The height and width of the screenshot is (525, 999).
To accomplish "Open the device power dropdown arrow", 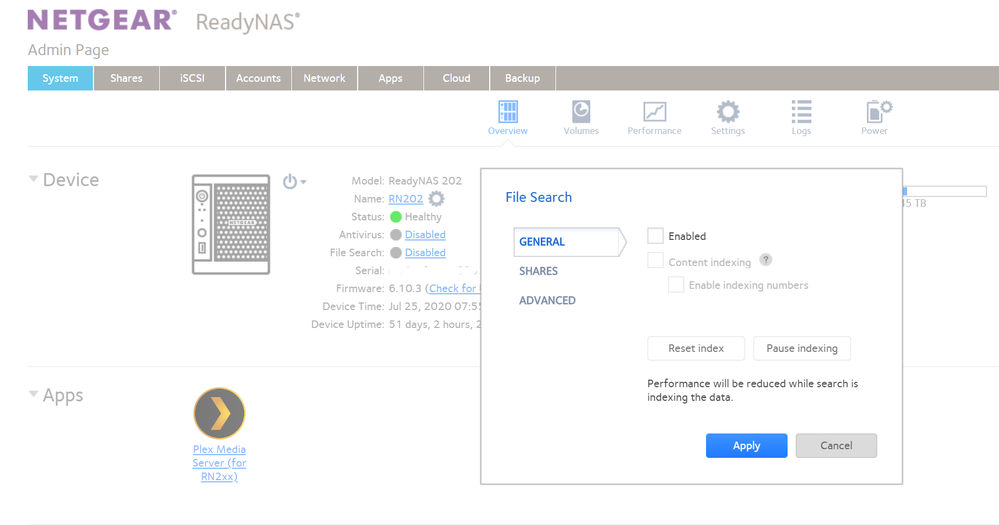I will point(303,182).
